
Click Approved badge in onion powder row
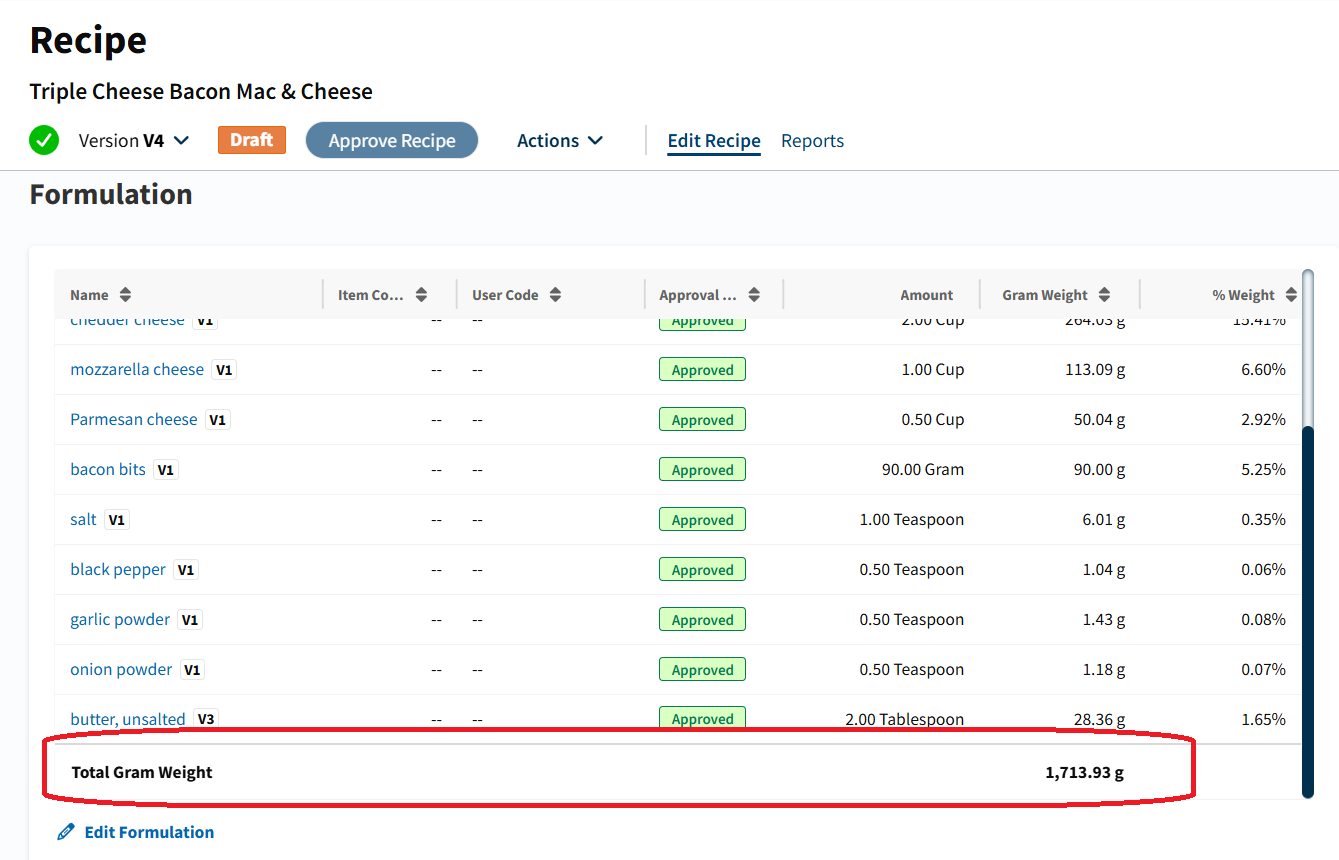[702, 670]
